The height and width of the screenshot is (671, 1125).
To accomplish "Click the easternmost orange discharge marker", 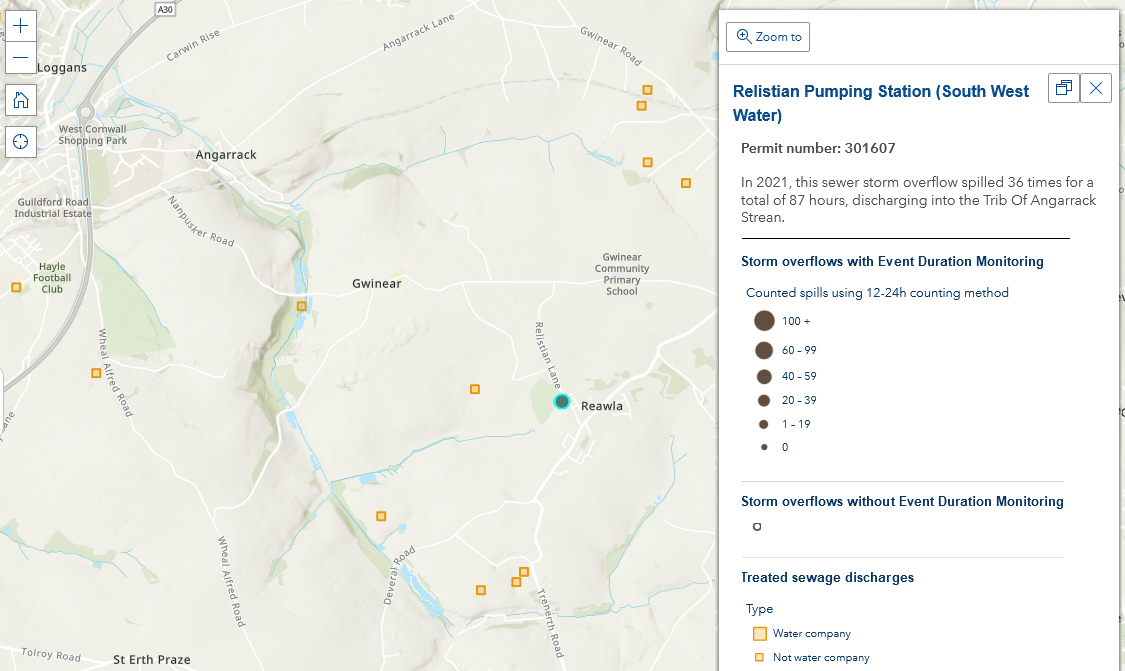I will [686, 183].
